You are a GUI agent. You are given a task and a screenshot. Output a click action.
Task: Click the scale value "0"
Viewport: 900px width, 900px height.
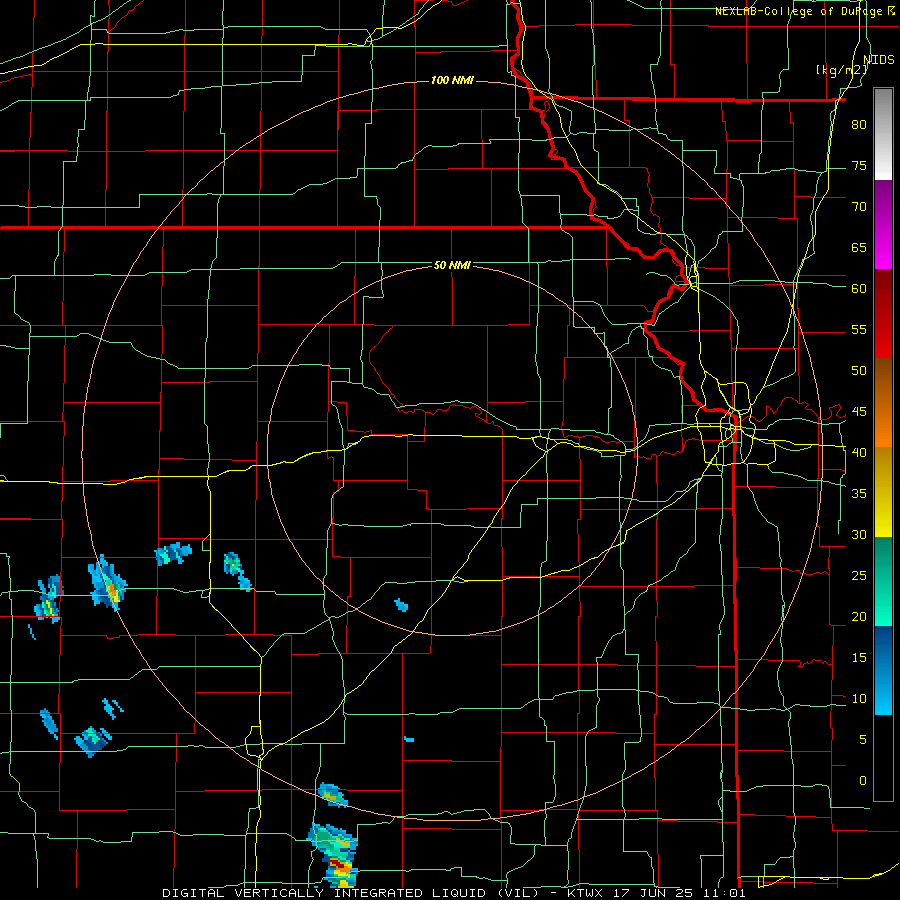[x=863, y=781]
